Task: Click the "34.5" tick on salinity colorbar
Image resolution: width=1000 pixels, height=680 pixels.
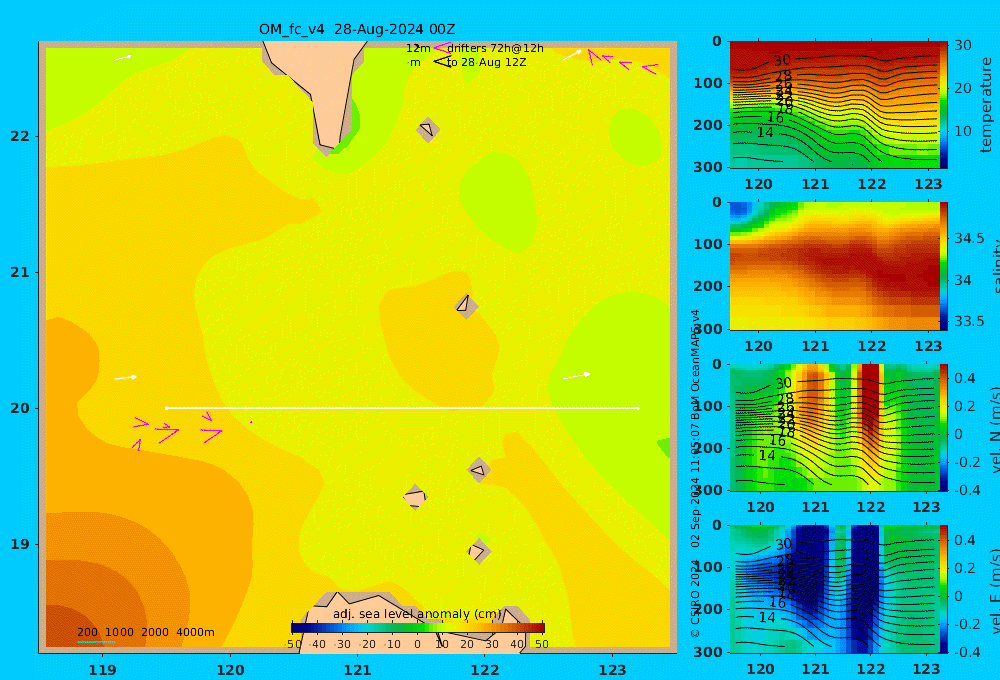Action: coord(969,239)
